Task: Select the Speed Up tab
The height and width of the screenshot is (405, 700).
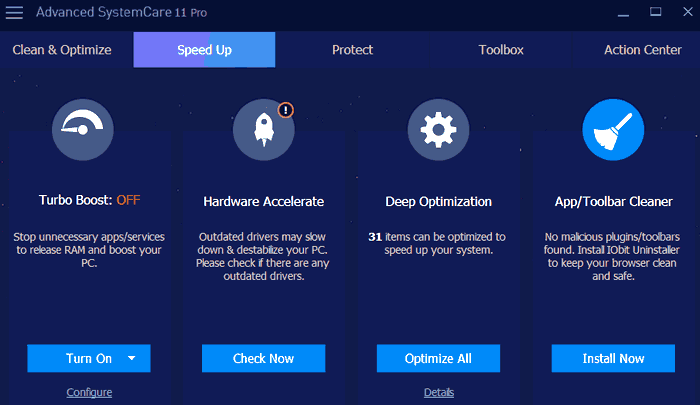Action: point(204,50)
